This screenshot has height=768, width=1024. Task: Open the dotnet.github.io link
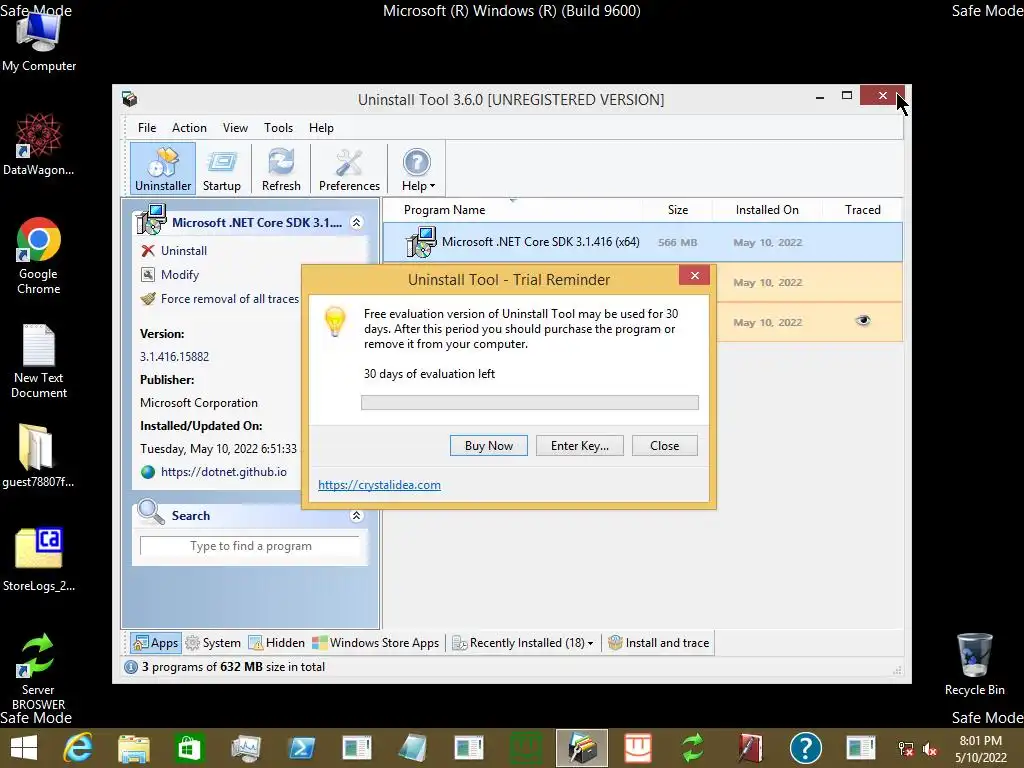[223, 472]
